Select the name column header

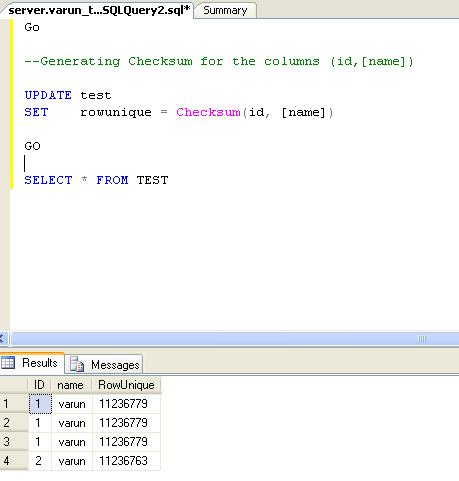(x=71, y=385)
